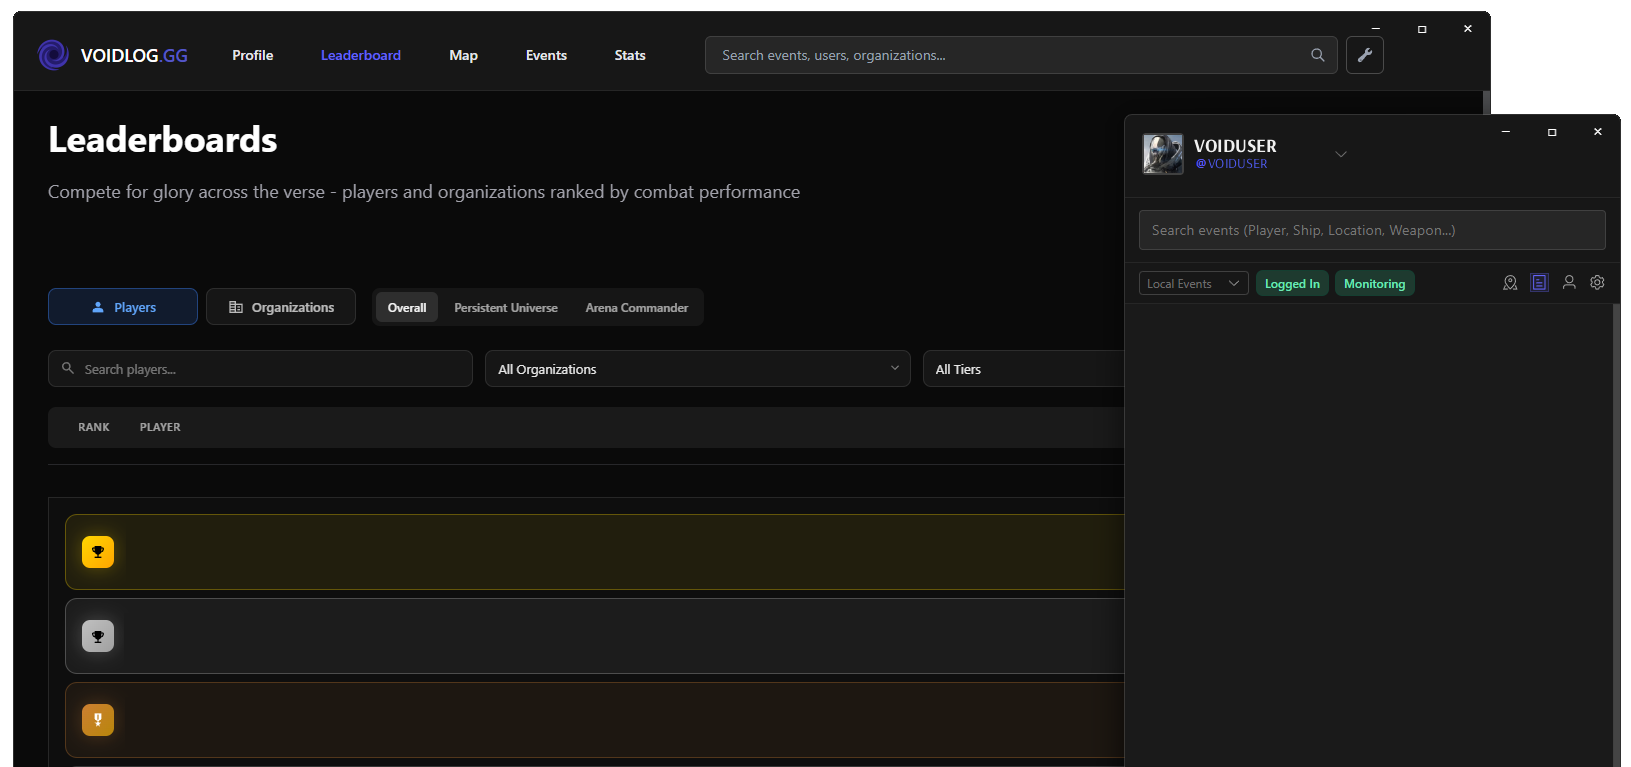The height and width of the screenshot is (767, 1631).
Task: Focus the Search events field in VOIDUSER window
Action: 1372,230
